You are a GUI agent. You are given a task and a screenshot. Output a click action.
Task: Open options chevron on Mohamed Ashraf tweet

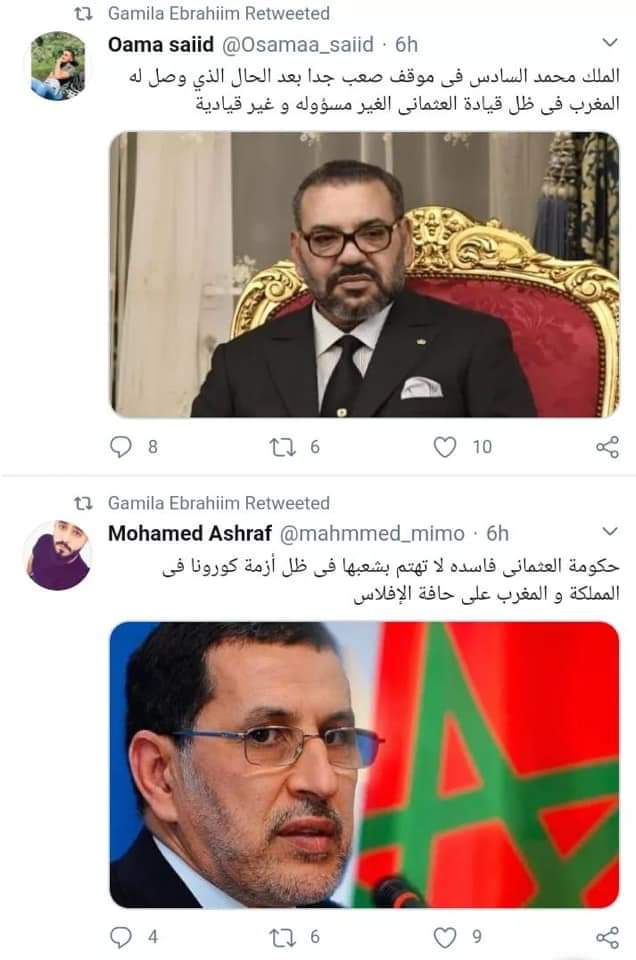click(610, 531)
